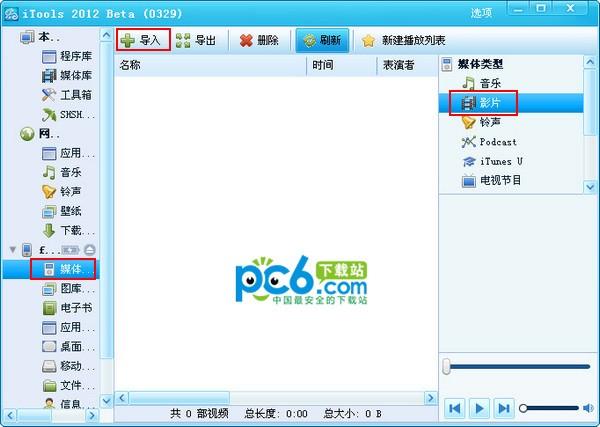Select the 网.. globe node
Viewport: 600px width, 427px height.
[40, 134]
